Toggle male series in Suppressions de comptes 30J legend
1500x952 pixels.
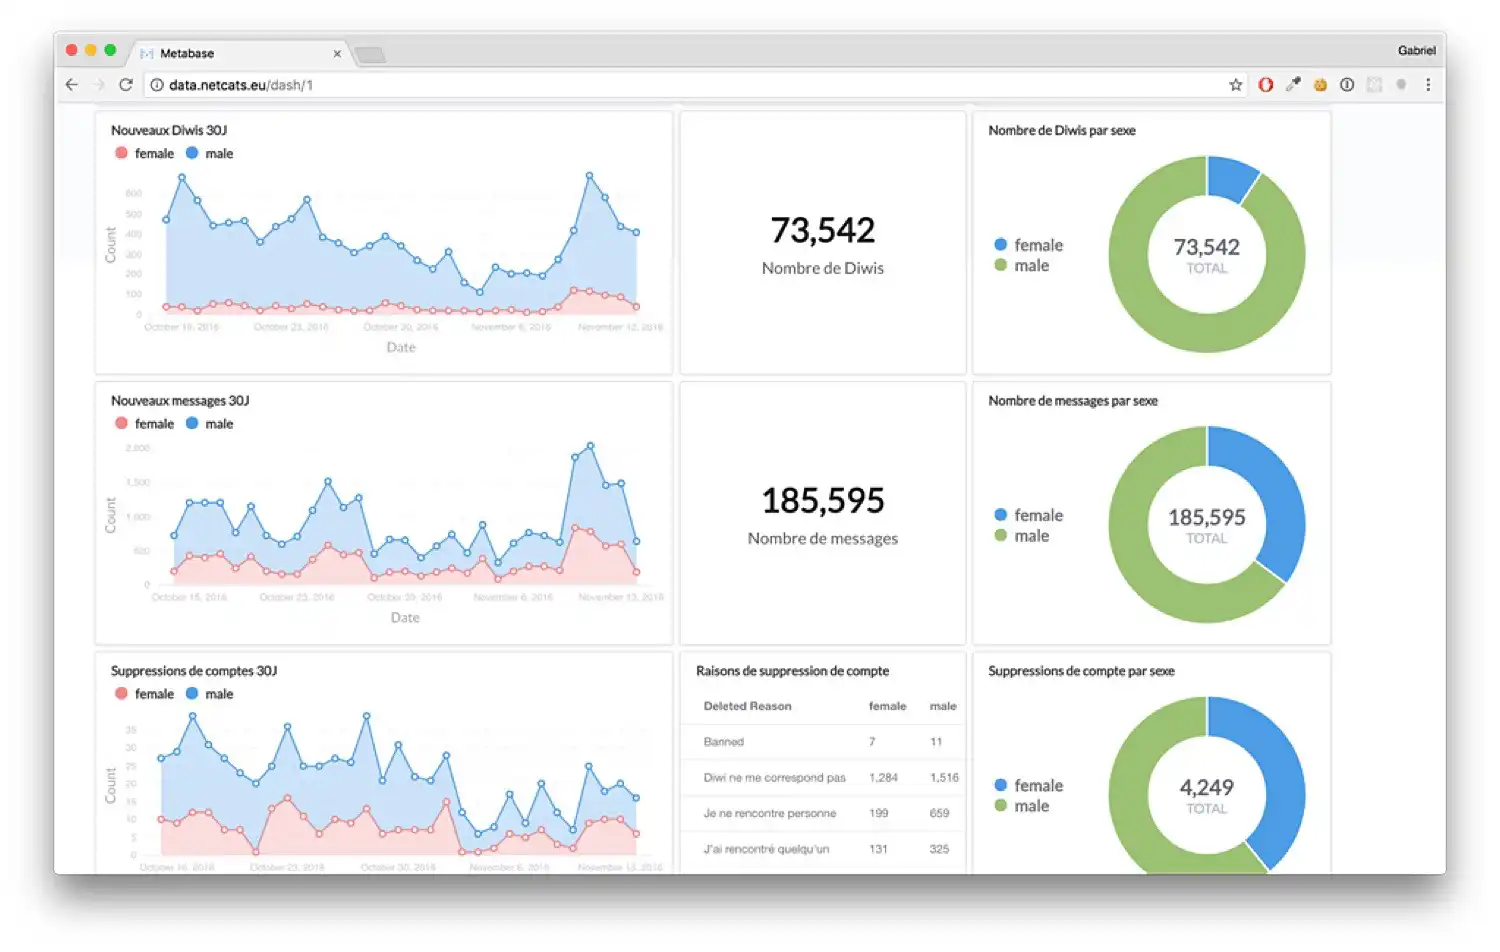pos(209,693)
